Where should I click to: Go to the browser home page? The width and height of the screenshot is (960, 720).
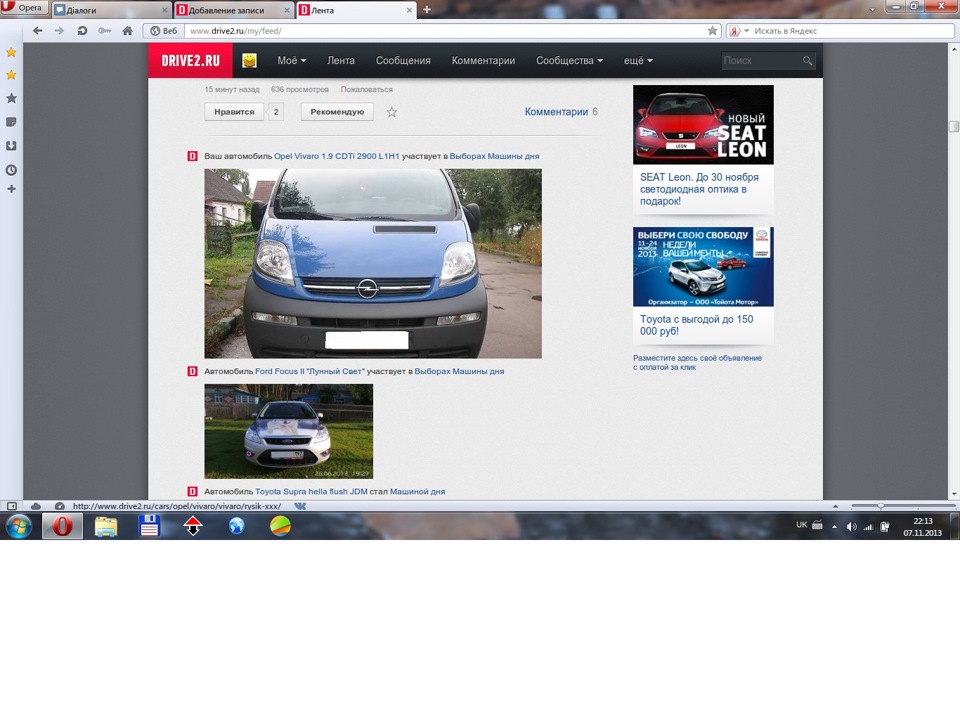(x=127, y=31)
